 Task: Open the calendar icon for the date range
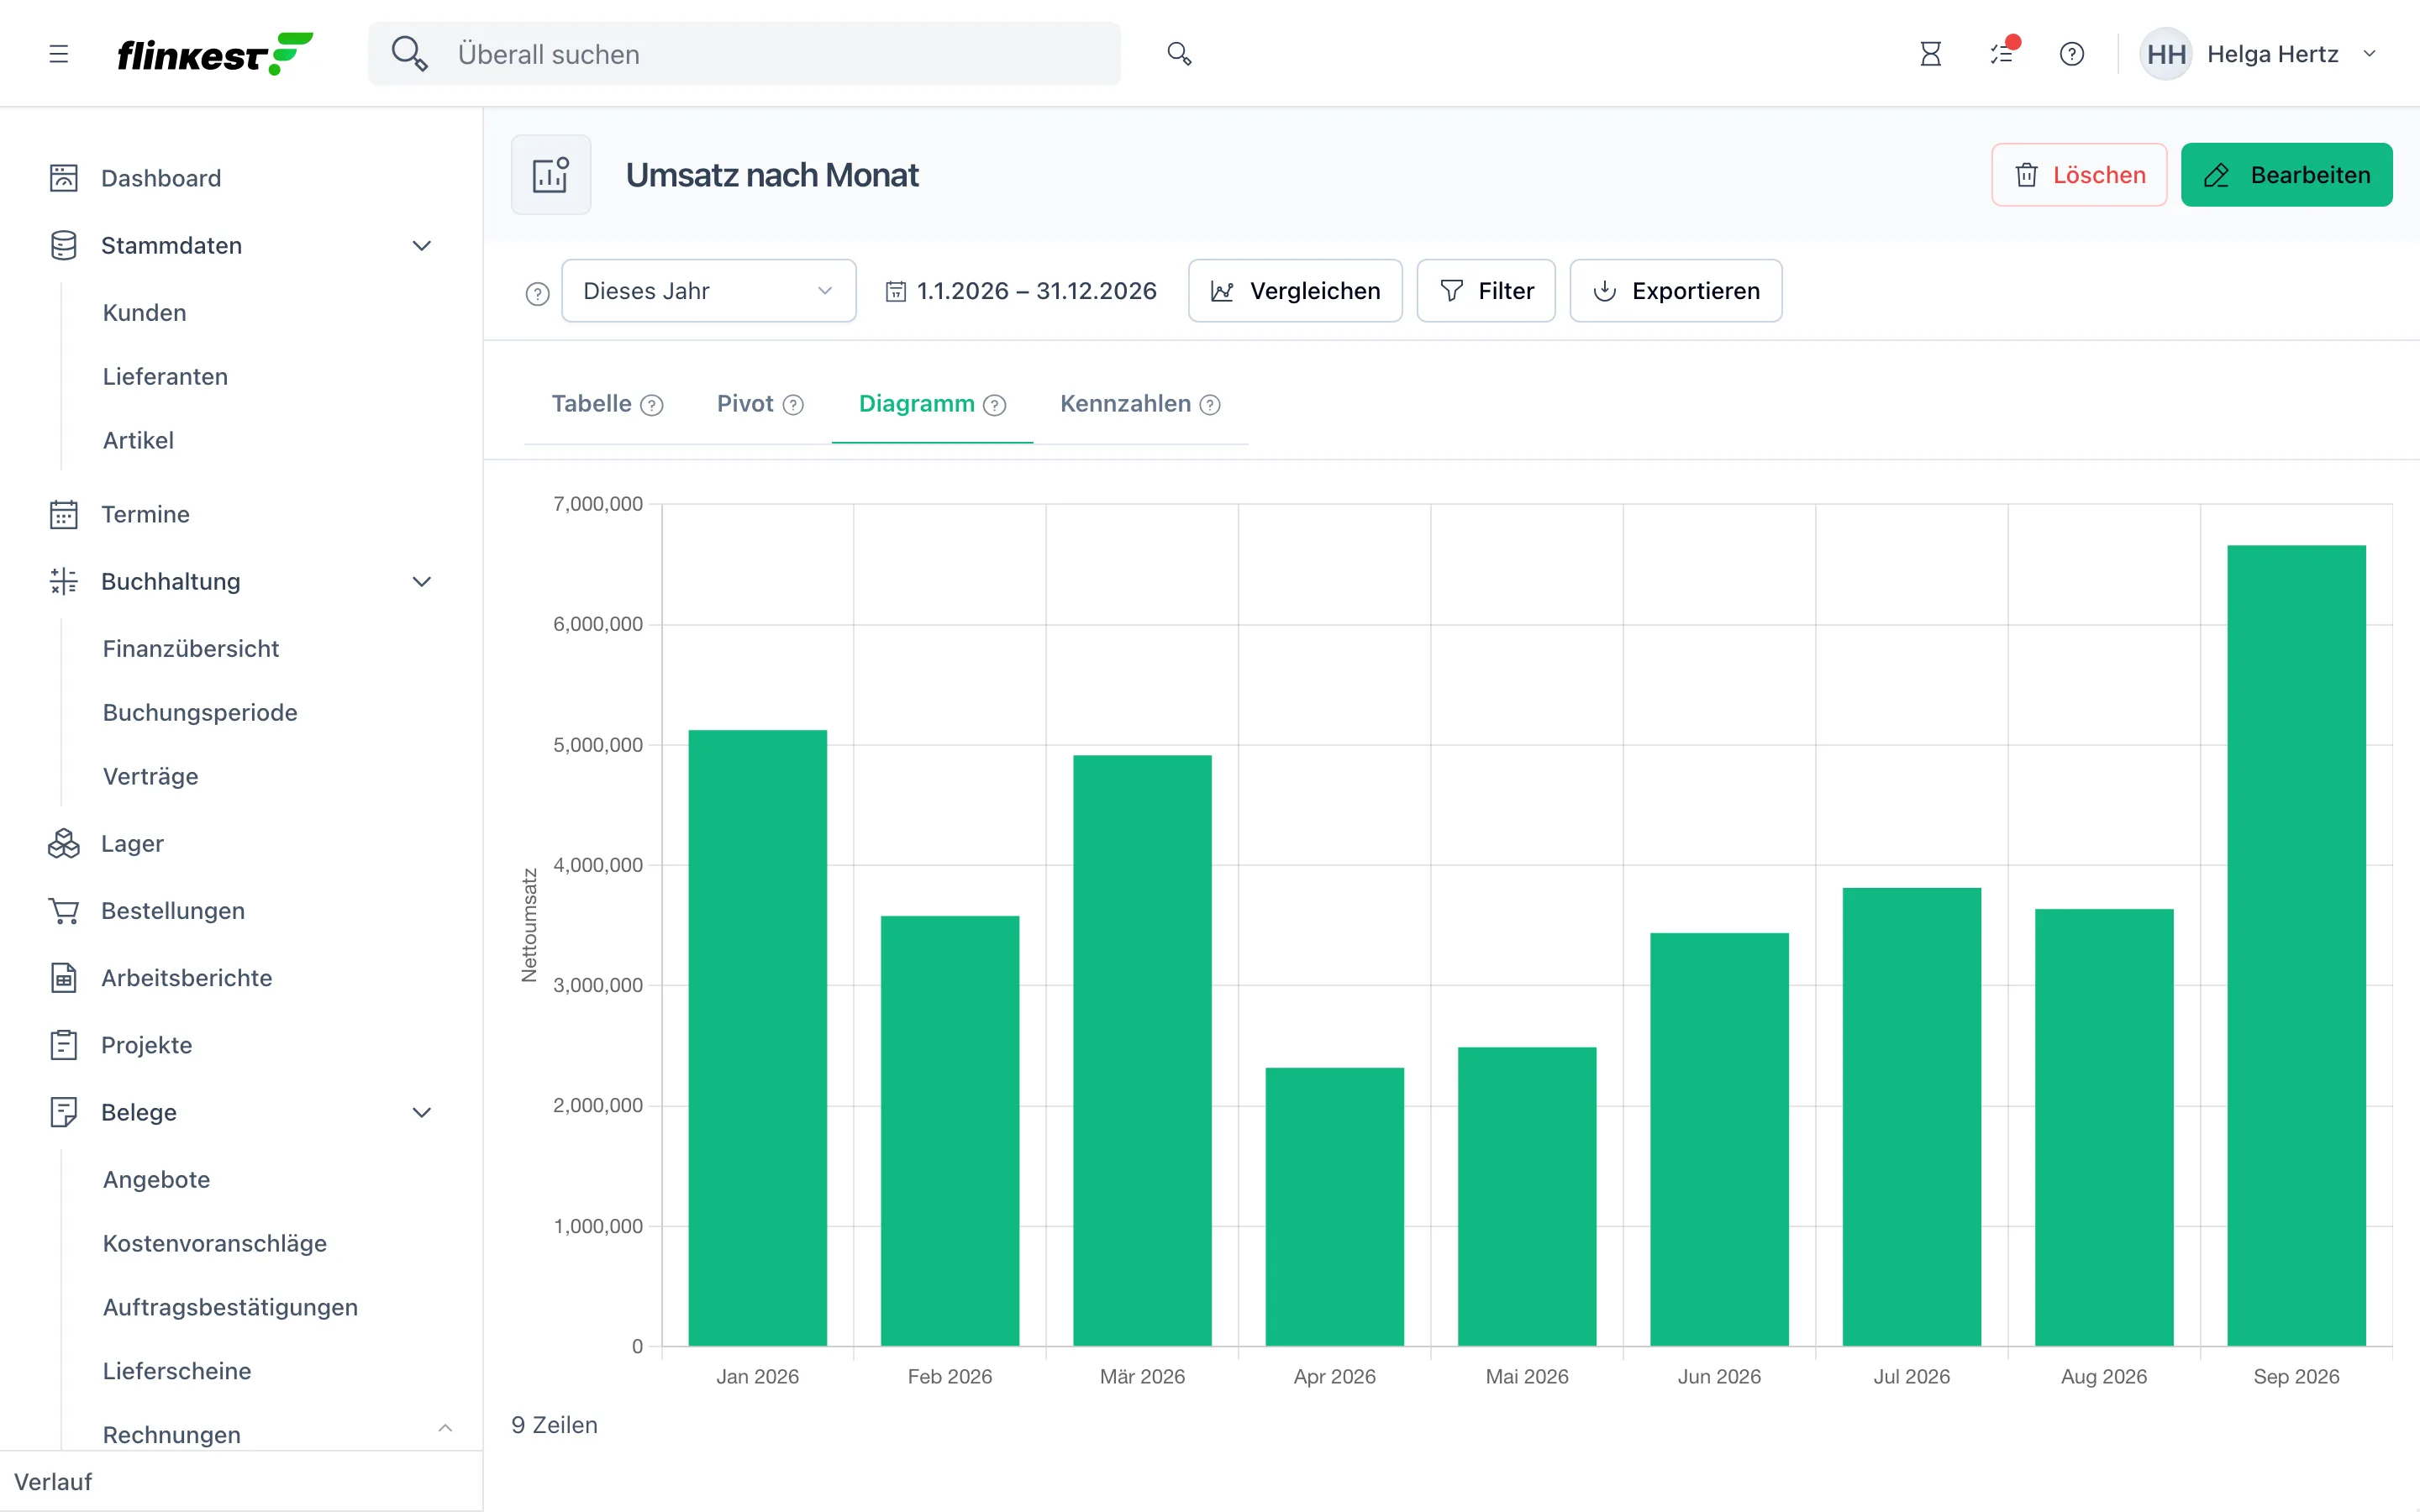pyautogui.click(x=896, y=291)
